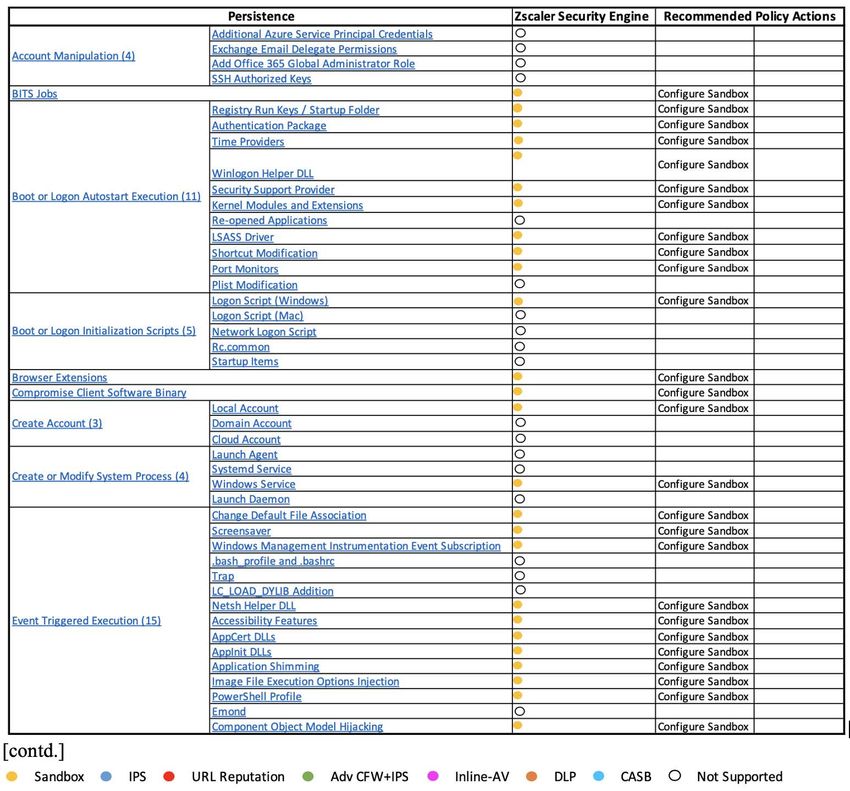Click Configure Sandbox in the AppCert DLLs row
Image resolution: width=850 pixels, height=791 pixels.
pyautogui.click(x=703, y=637)
